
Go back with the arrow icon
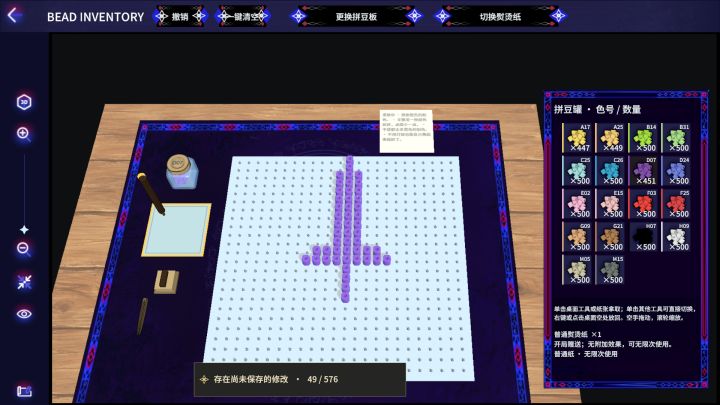point(13,16)
